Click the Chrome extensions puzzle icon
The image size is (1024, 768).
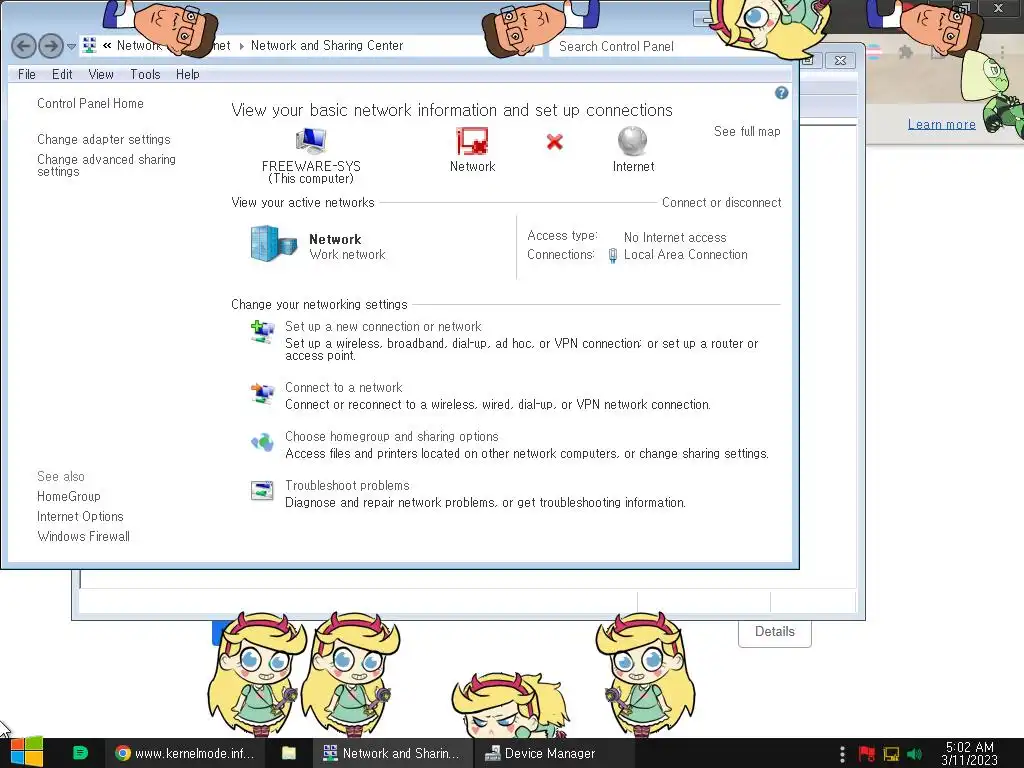[905, 52]
